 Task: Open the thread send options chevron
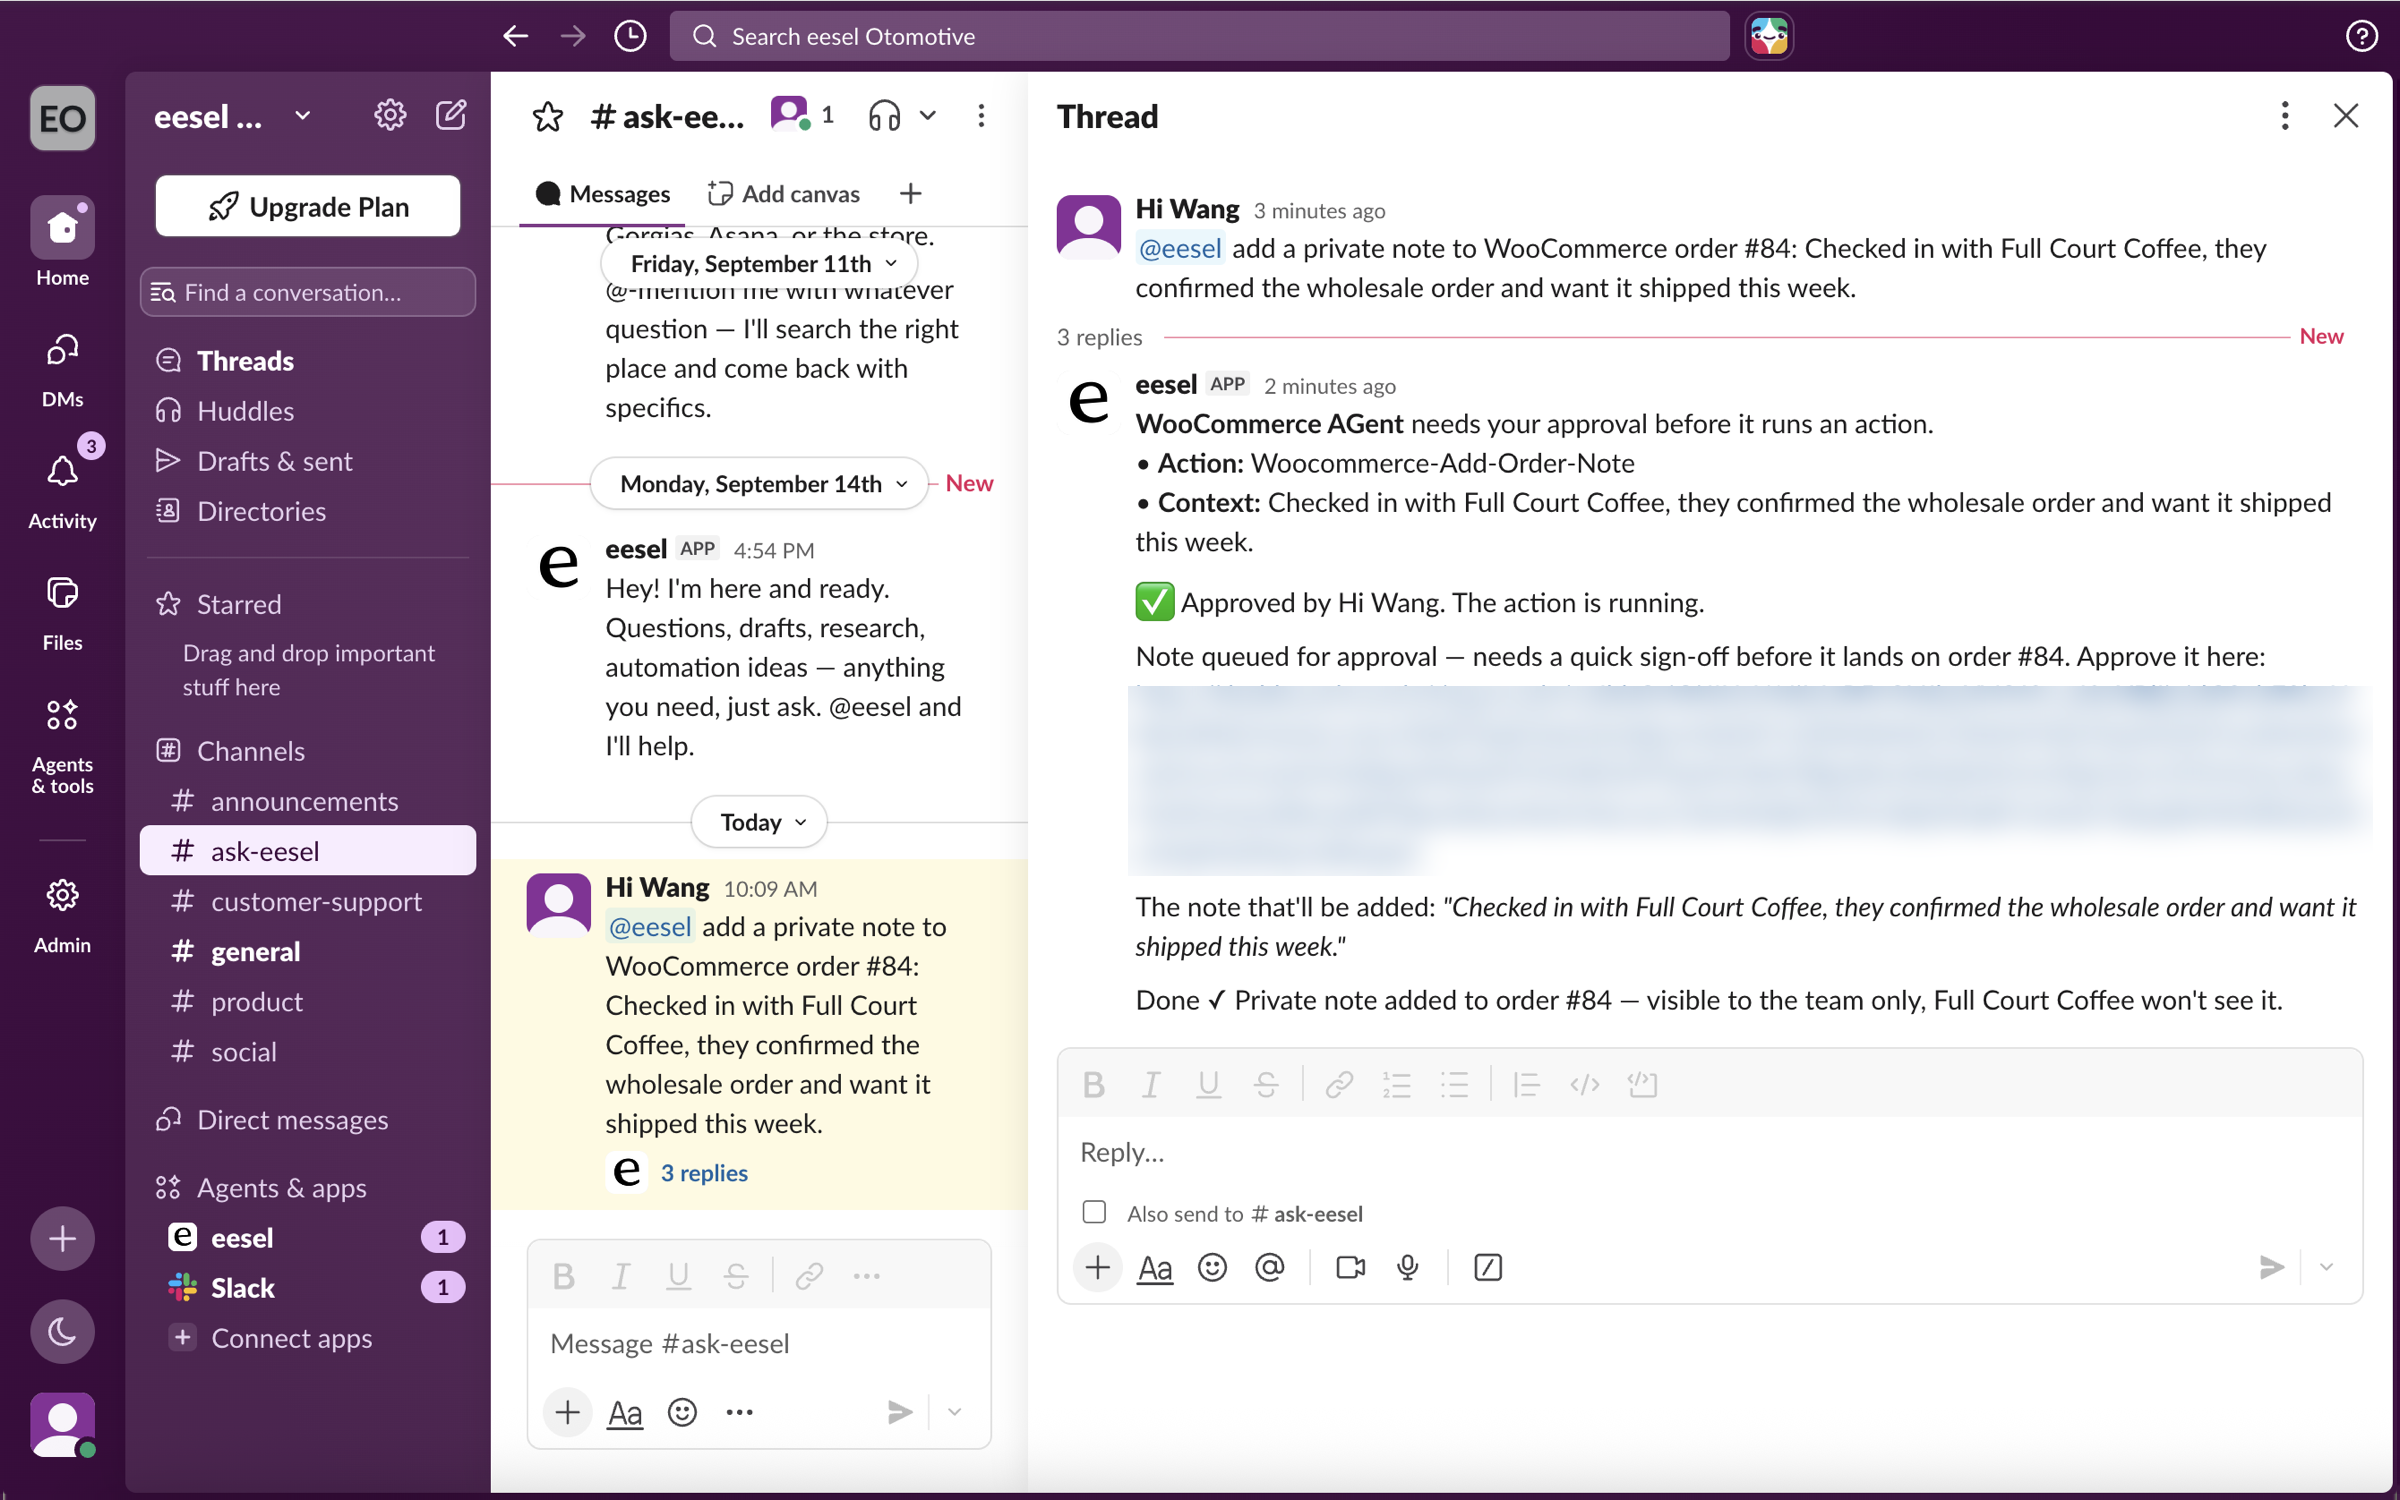click(2326, 1268)
